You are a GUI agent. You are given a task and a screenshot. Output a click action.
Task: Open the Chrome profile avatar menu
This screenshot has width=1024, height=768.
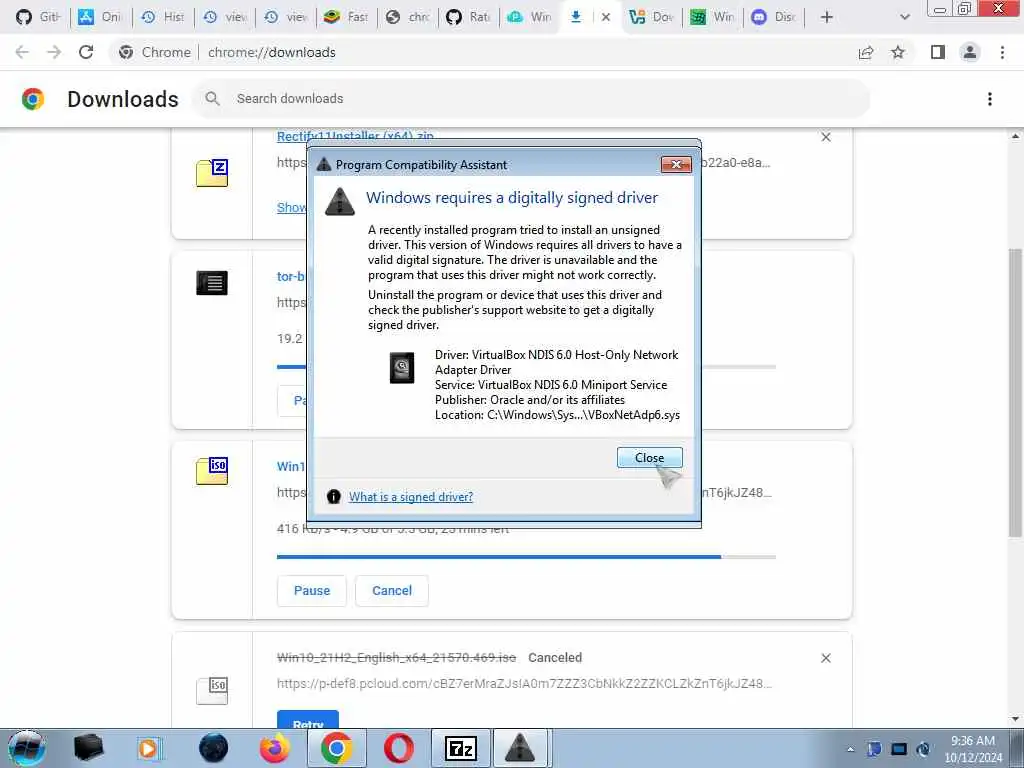click(x=970, y=52)
